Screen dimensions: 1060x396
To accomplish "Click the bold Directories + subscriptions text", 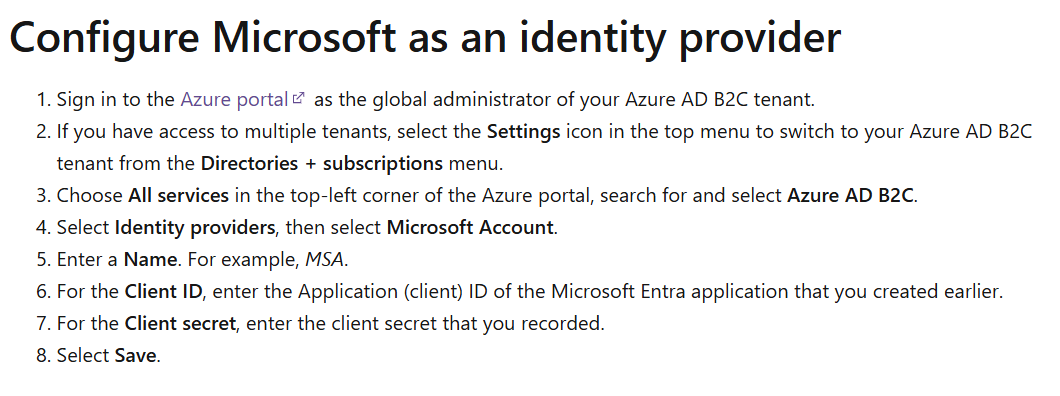I will pyautogui.click(x=322, y=163).
